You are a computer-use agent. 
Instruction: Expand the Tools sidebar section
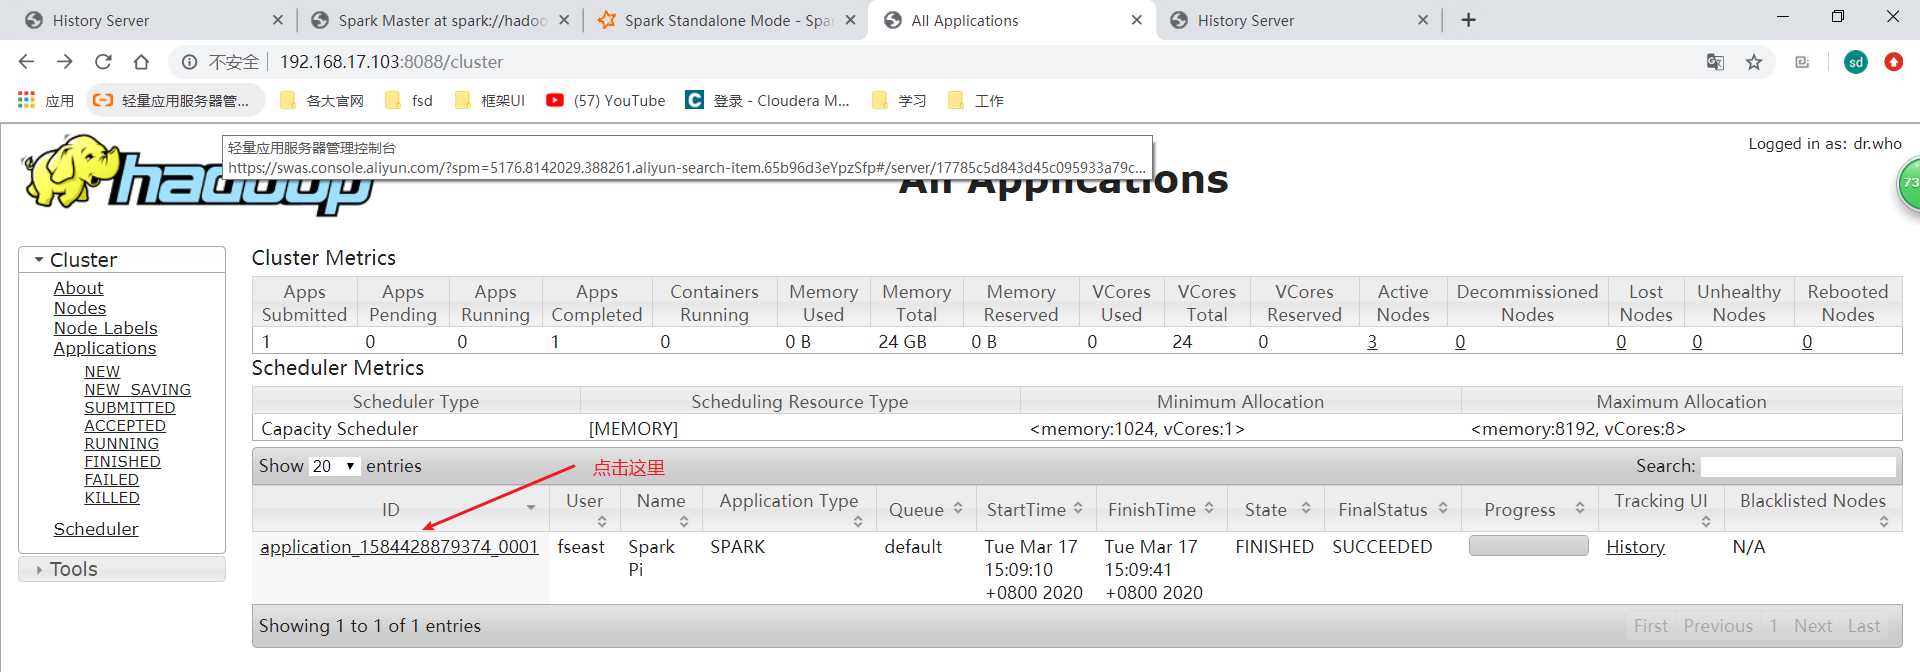pos(122,569)
